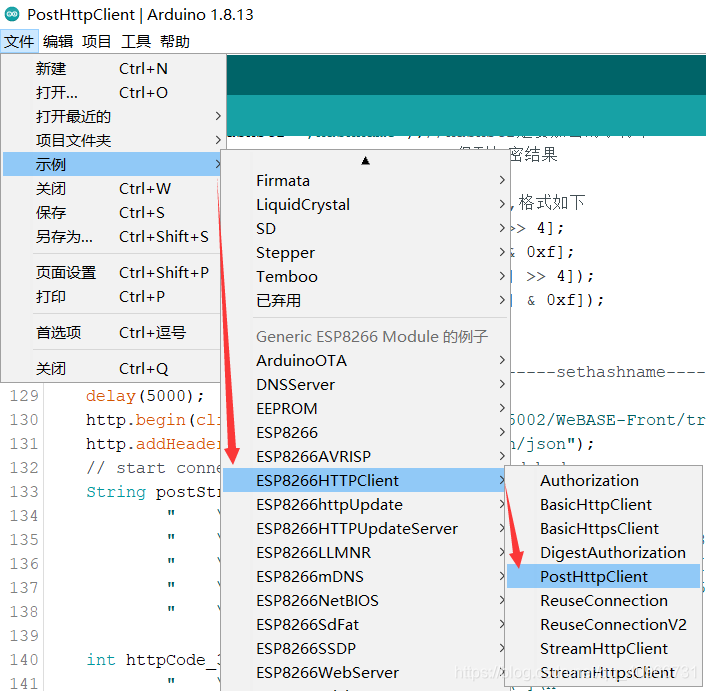Choose 关闭 Ctrl+Q quit entry

pos(113,369)
